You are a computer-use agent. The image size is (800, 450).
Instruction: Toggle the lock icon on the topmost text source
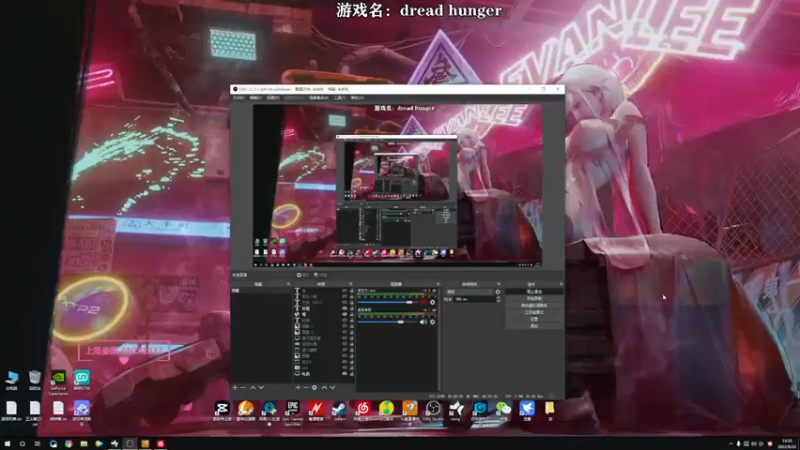(352, 291)
